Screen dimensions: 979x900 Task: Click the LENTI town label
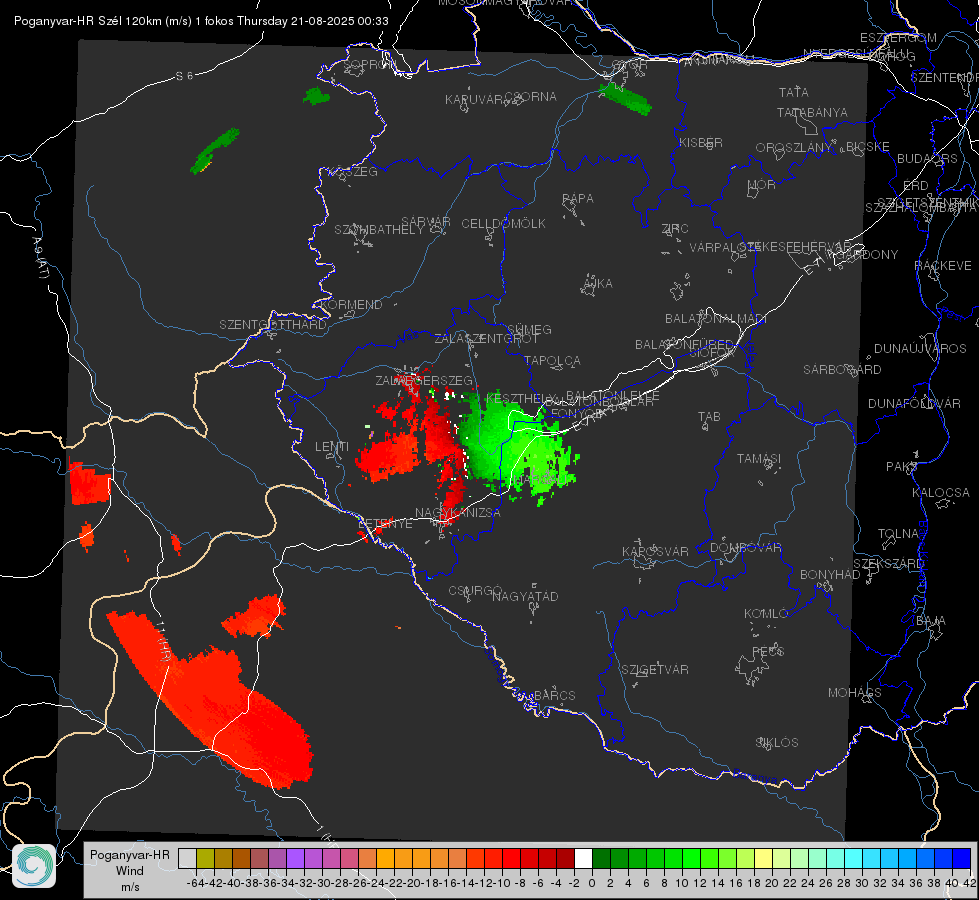click(332, 447)
